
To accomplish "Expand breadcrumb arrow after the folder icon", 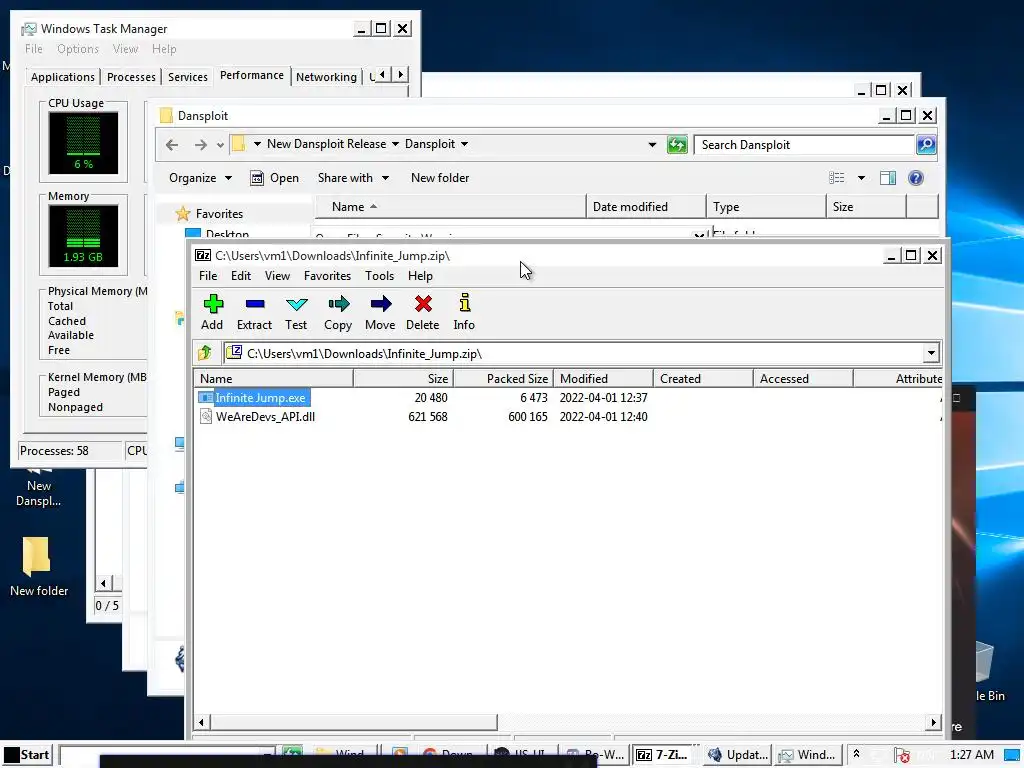I will (257, 144).
